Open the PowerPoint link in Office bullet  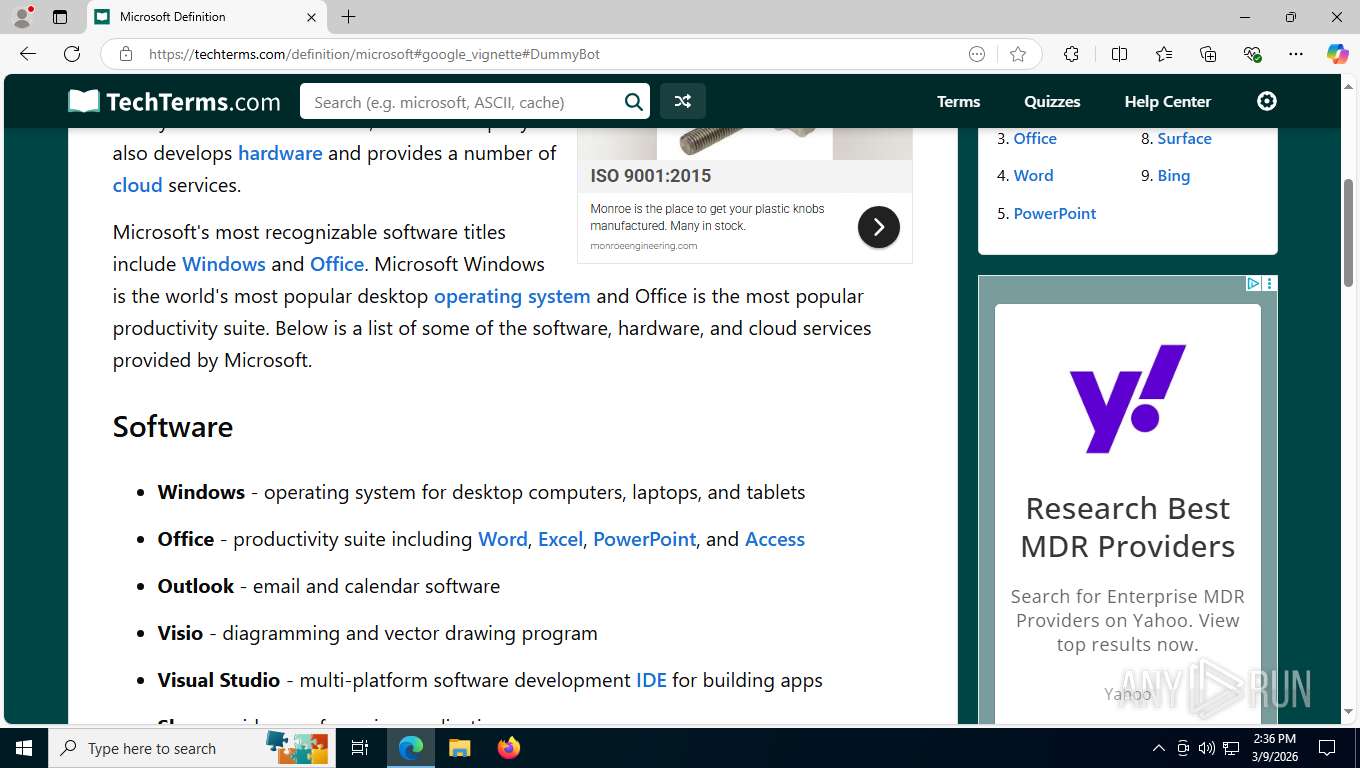coord(644,539)
